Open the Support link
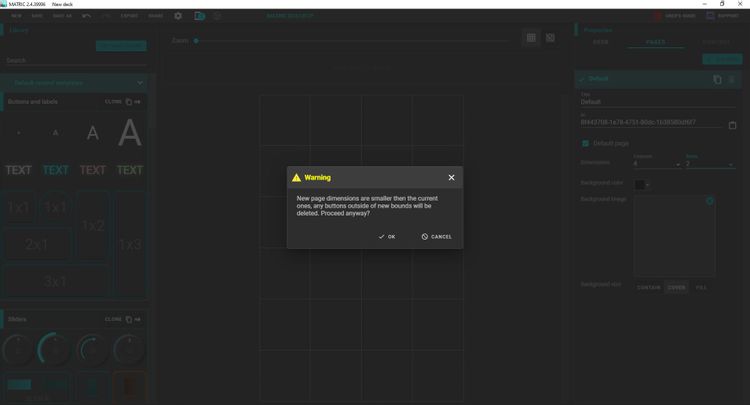The image size is (750, 405). pyautogui.click(x=728, y=16)
